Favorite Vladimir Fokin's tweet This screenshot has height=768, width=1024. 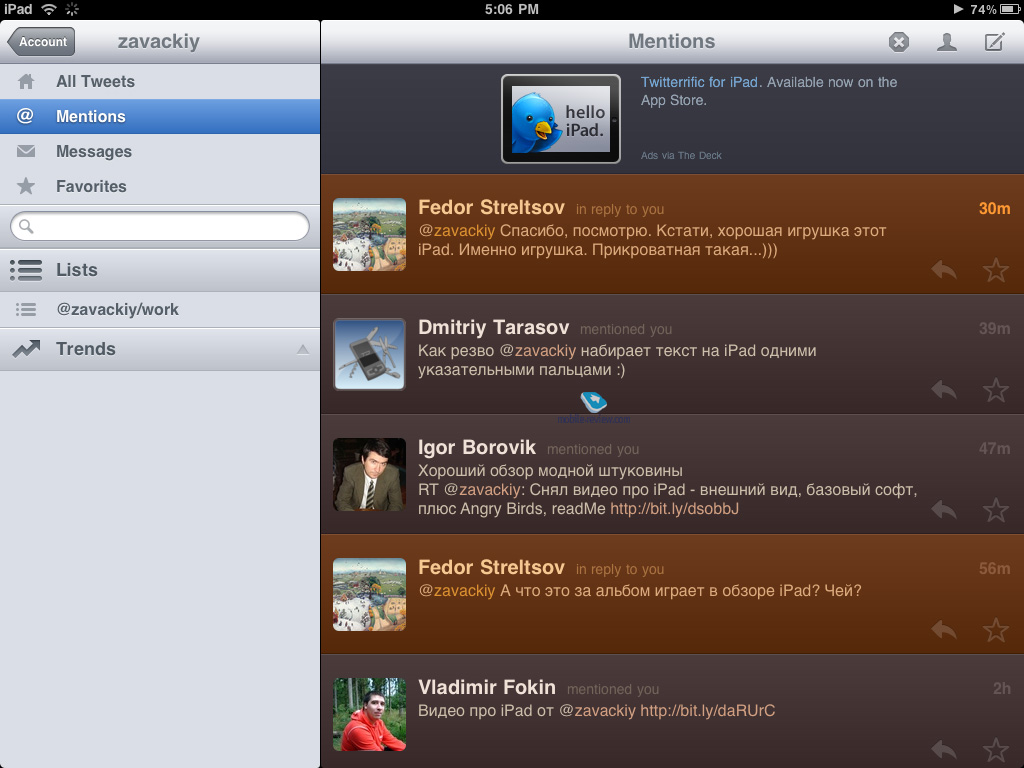[x=996, y=750]
